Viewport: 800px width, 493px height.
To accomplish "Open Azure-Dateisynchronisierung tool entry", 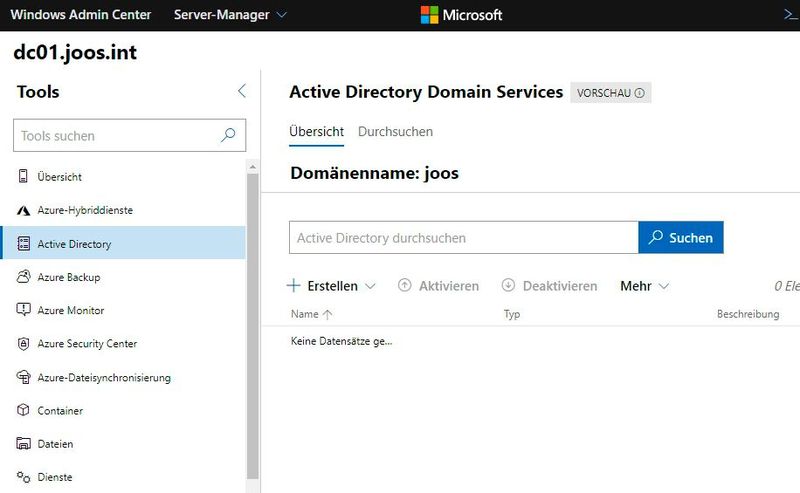I will click(x=123, y=377).
